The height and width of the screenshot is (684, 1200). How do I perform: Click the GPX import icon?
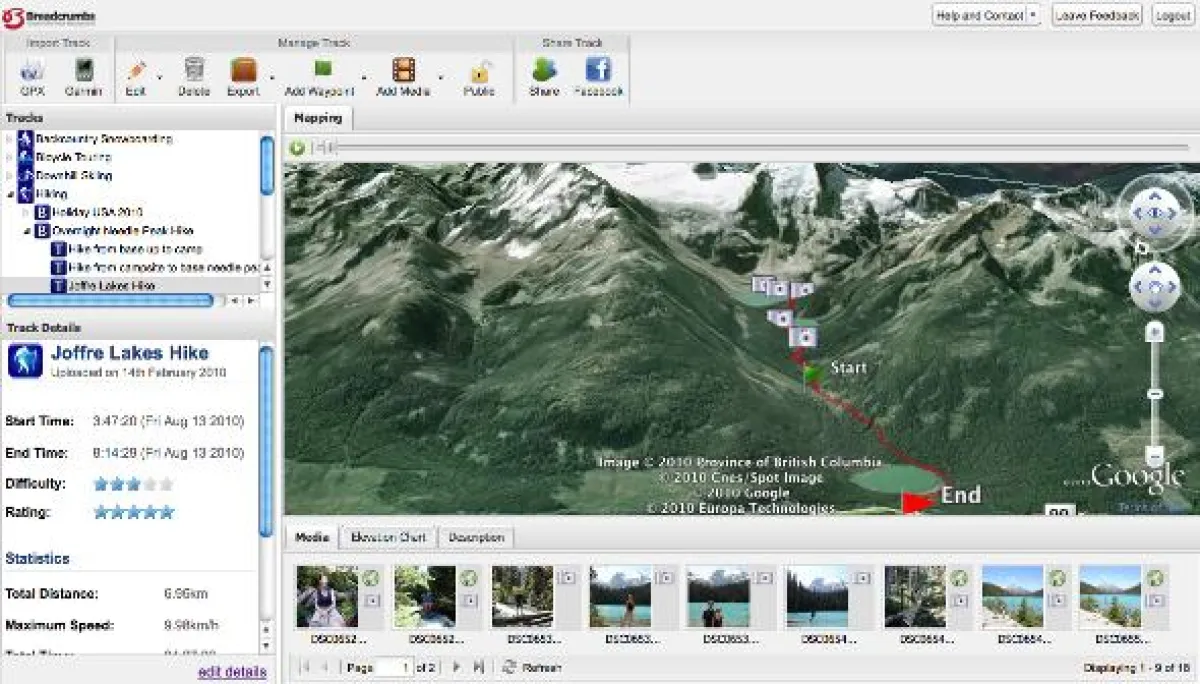(32, 69)
